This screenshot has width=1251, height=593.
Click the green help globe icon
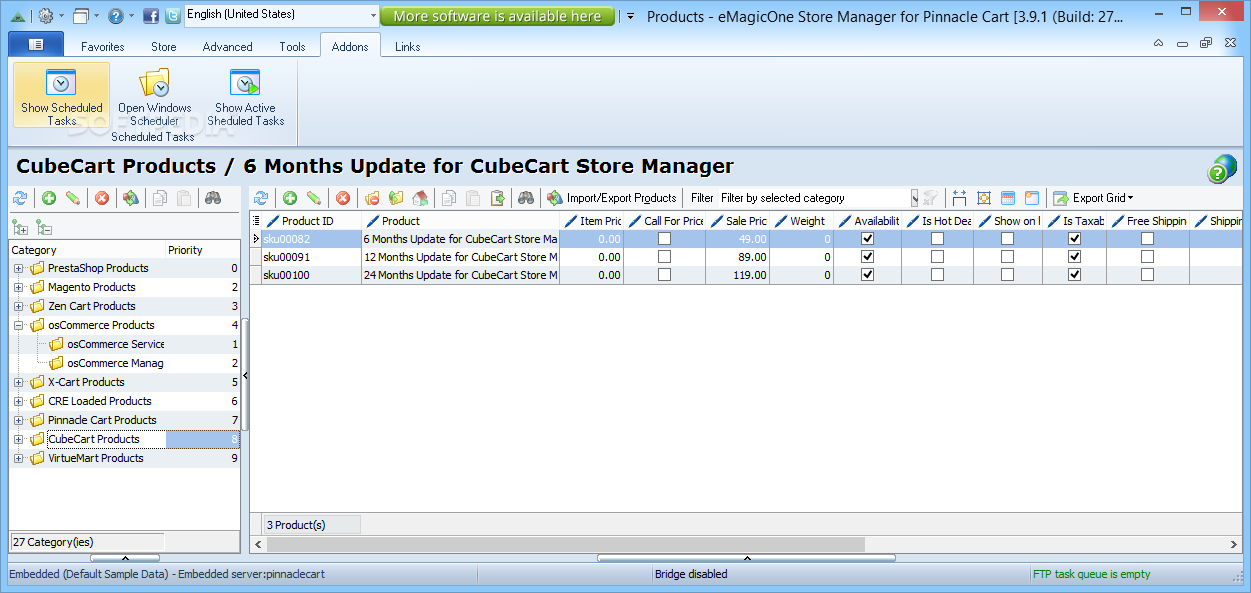pos(1222,168)
